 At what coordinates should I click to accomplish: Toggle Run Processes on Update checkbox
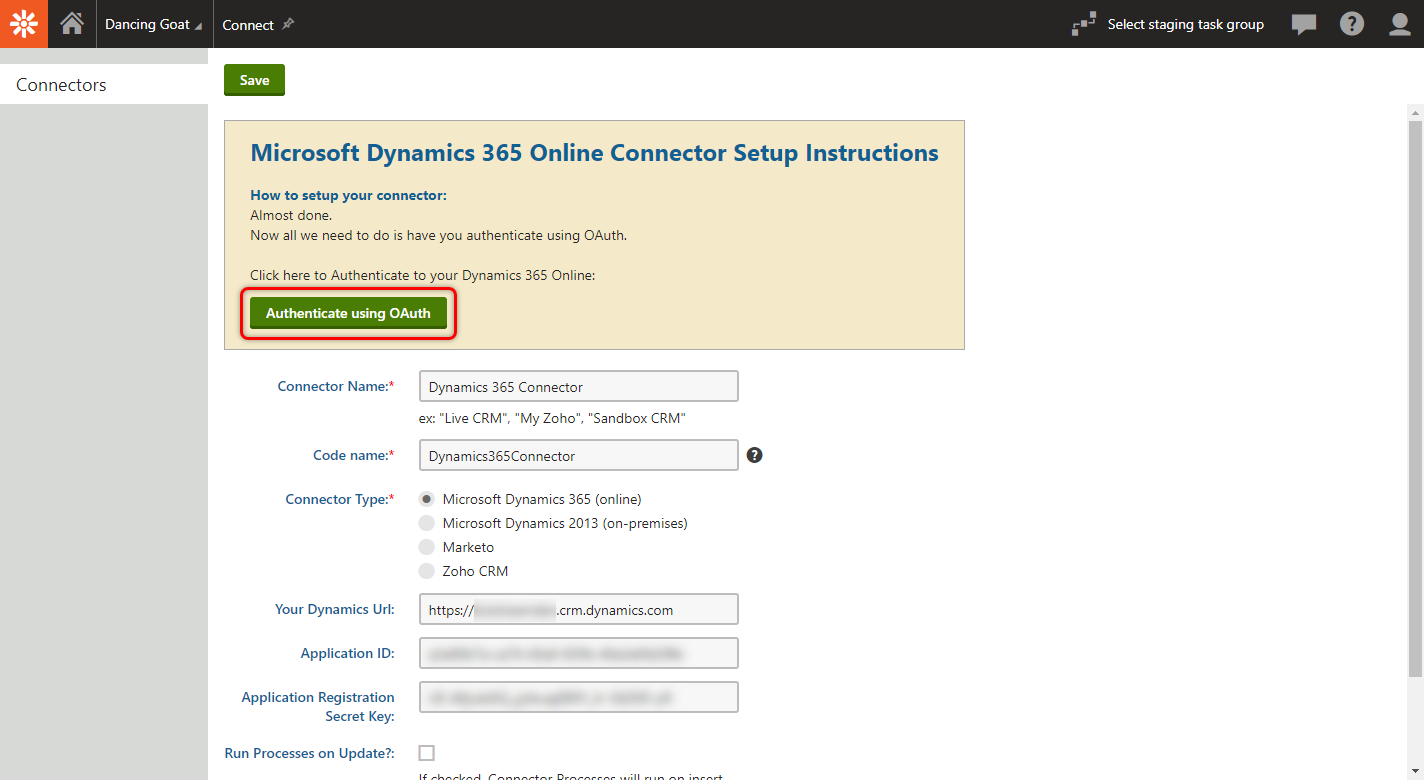point(427,753)
